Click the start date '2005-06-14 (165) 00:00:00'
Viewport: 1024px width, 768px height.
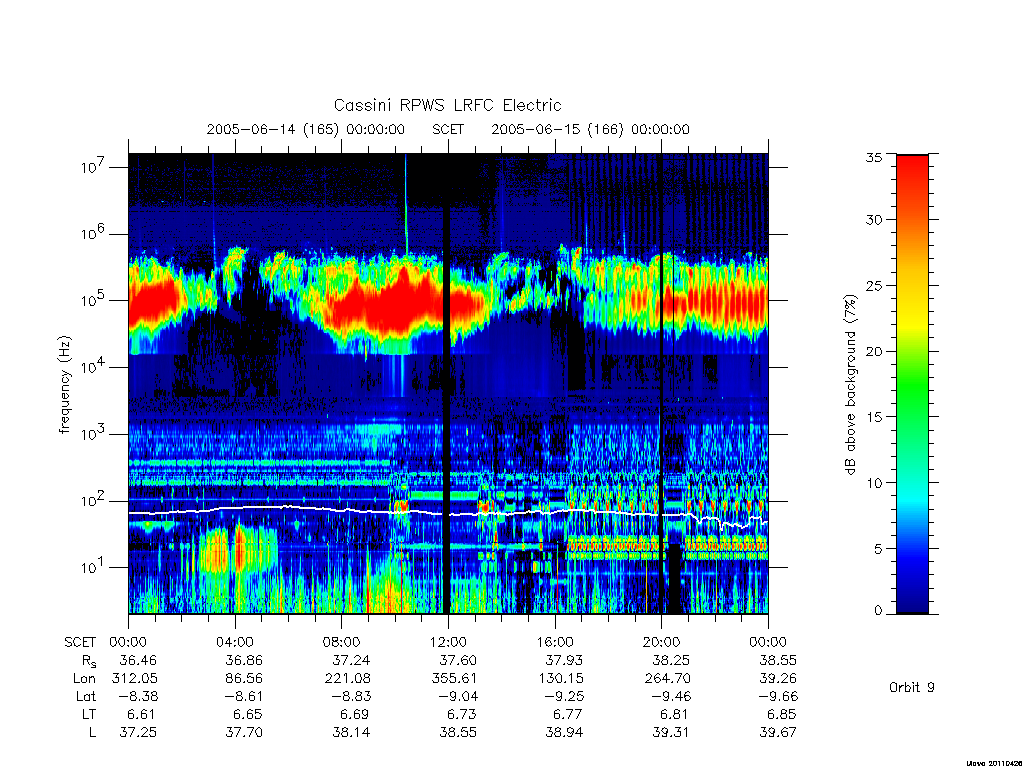[x=306, y=129]
